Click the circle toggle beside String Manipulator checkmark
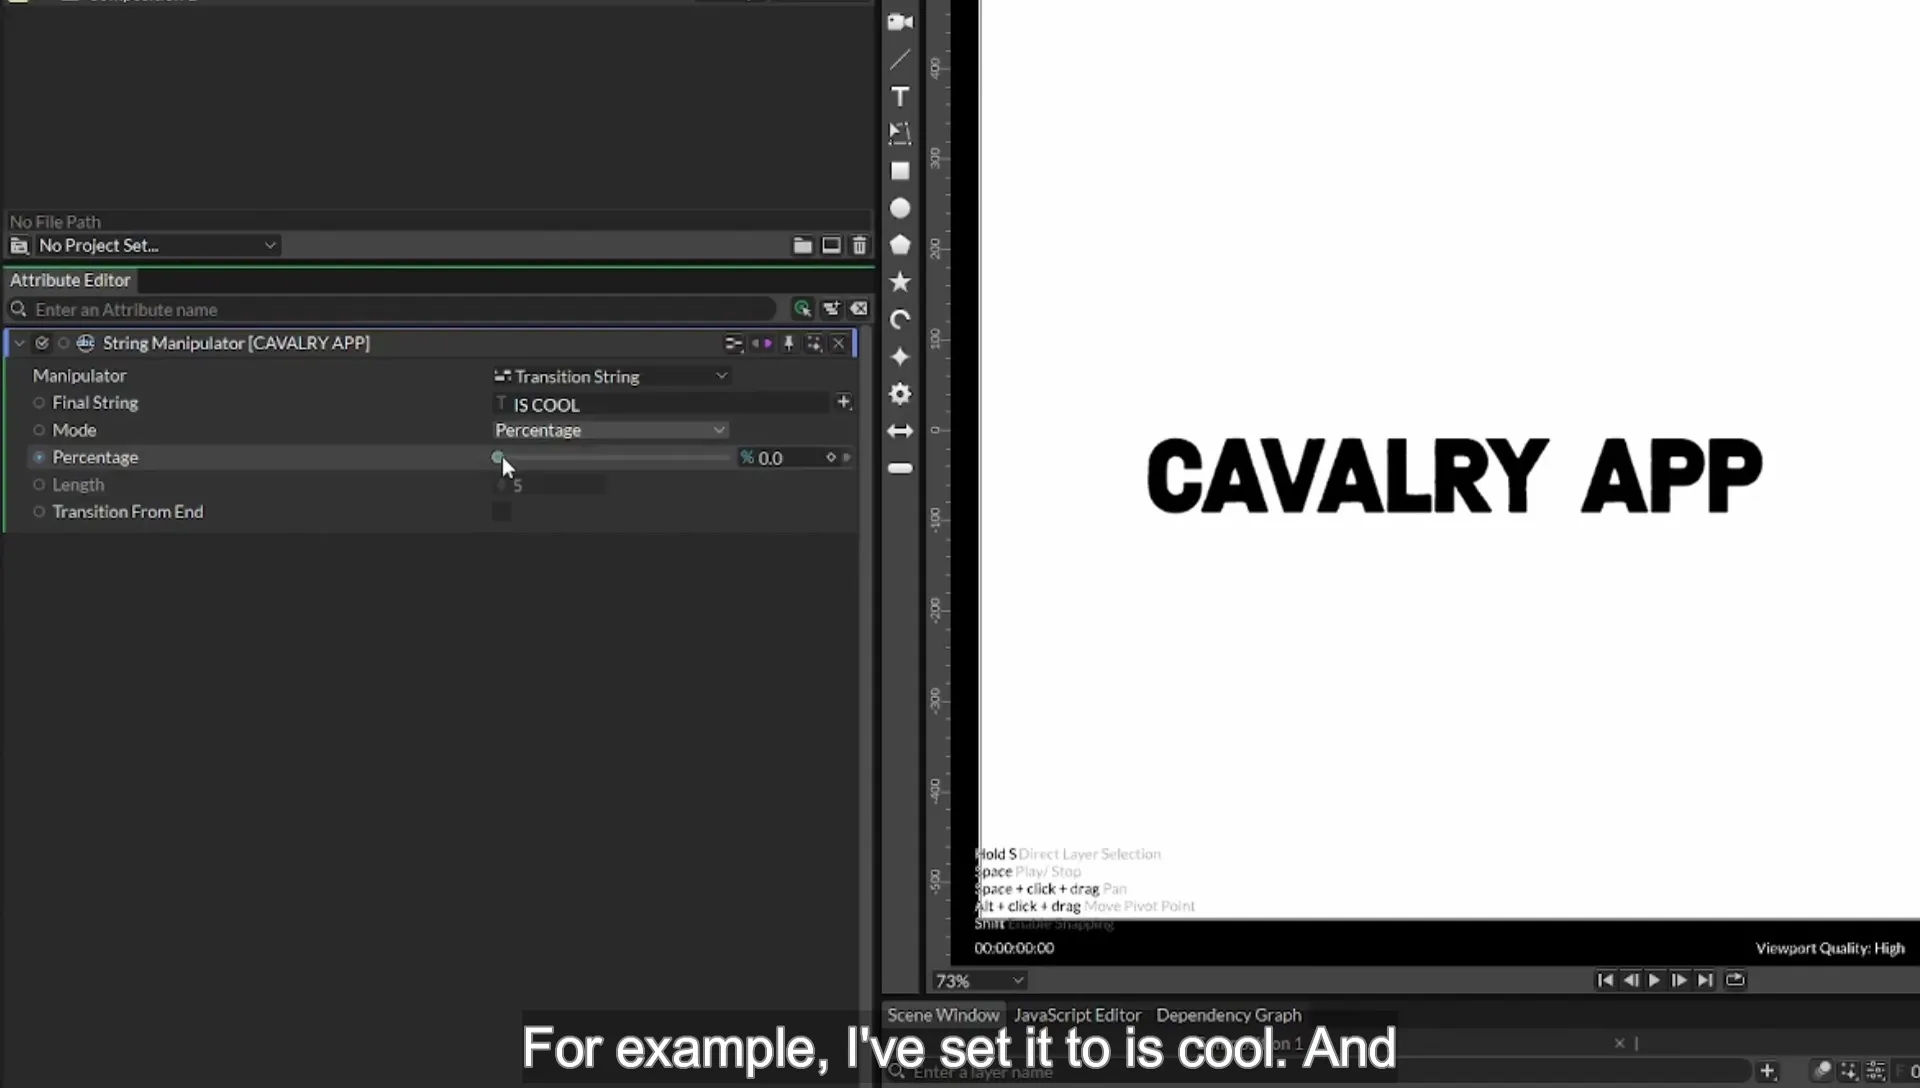1920x1088 pixels. (63, 343)
